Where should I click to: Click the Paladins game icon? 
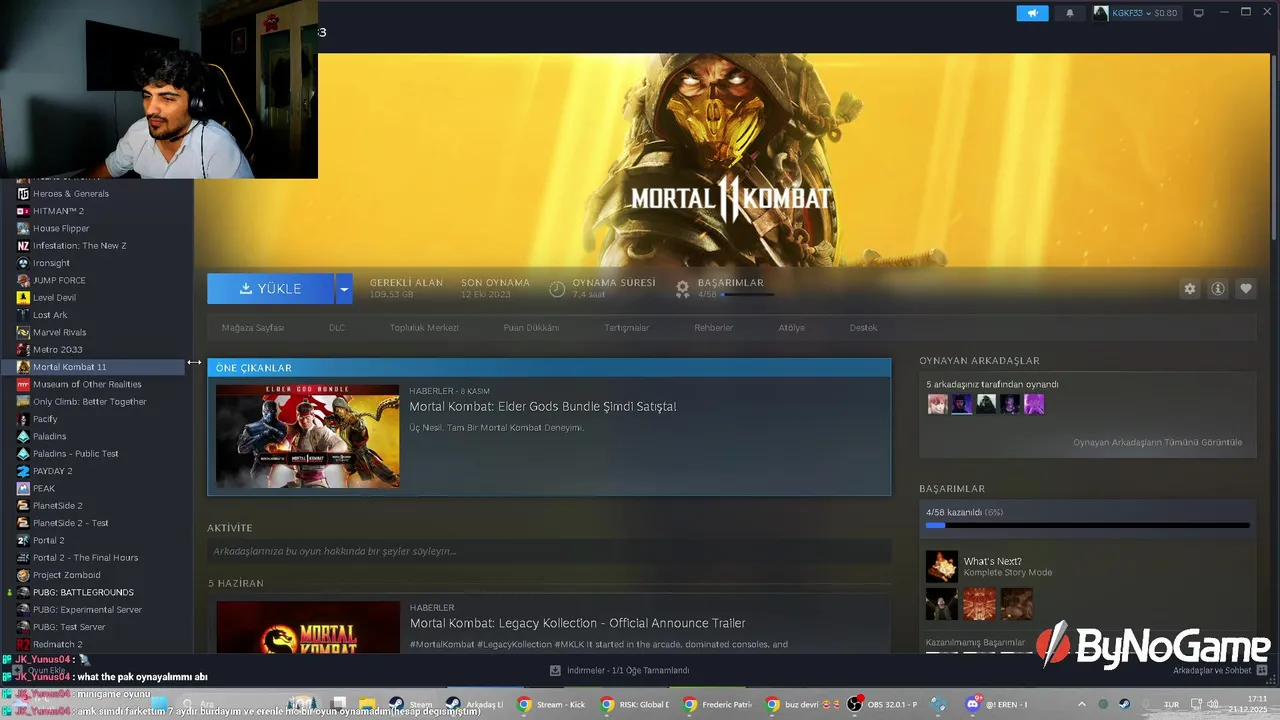click(23, 436)
